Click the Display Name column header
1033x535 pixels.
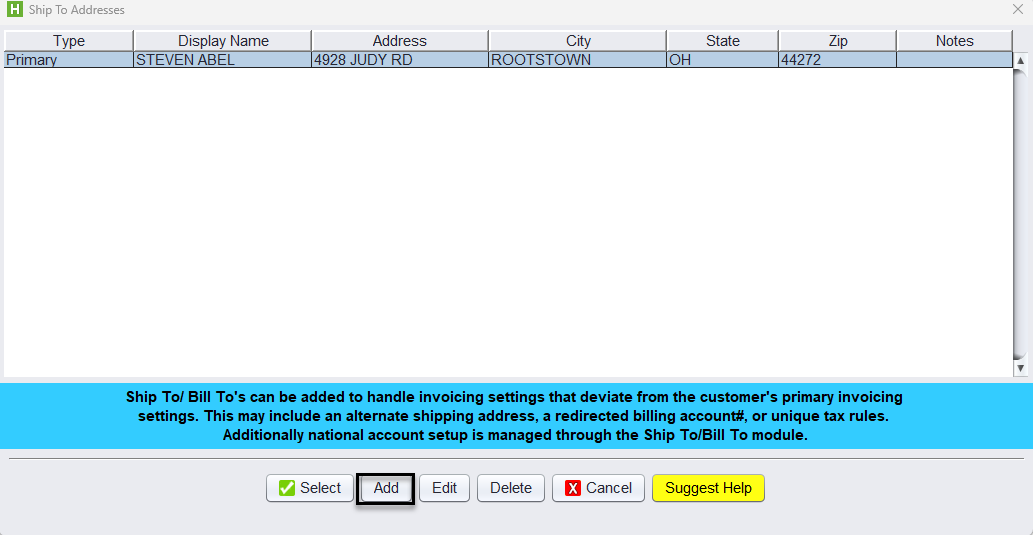[x=223, y=41]
